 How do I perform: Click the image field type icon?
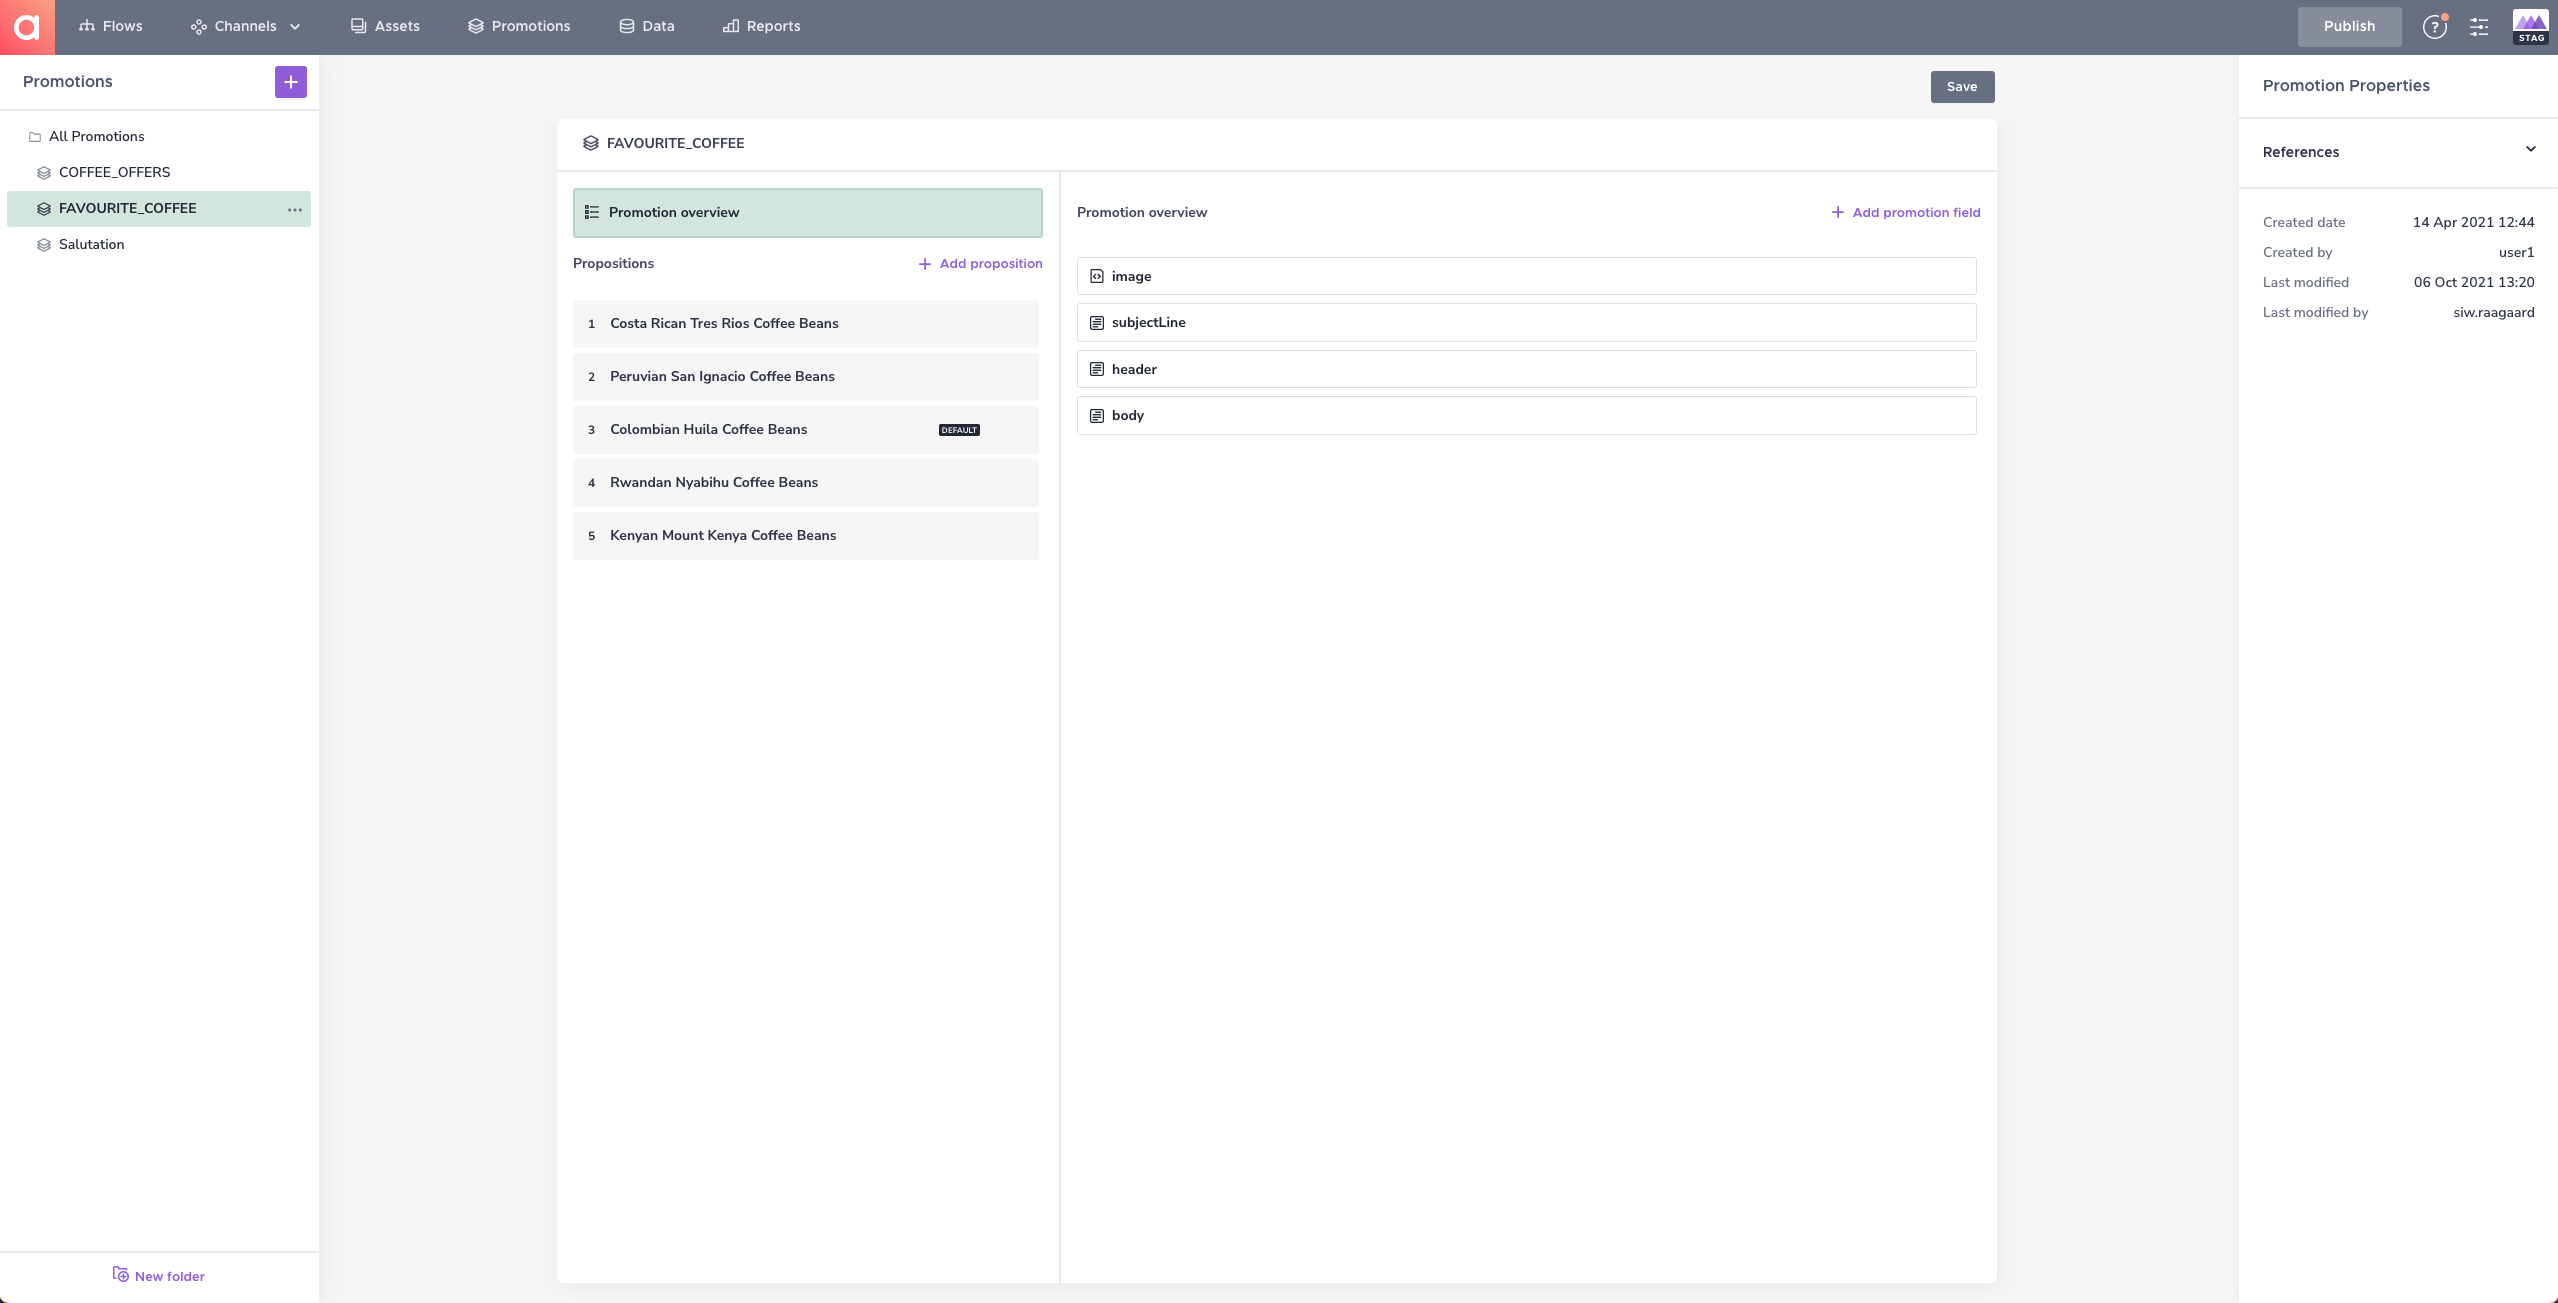pos(1097,276)
